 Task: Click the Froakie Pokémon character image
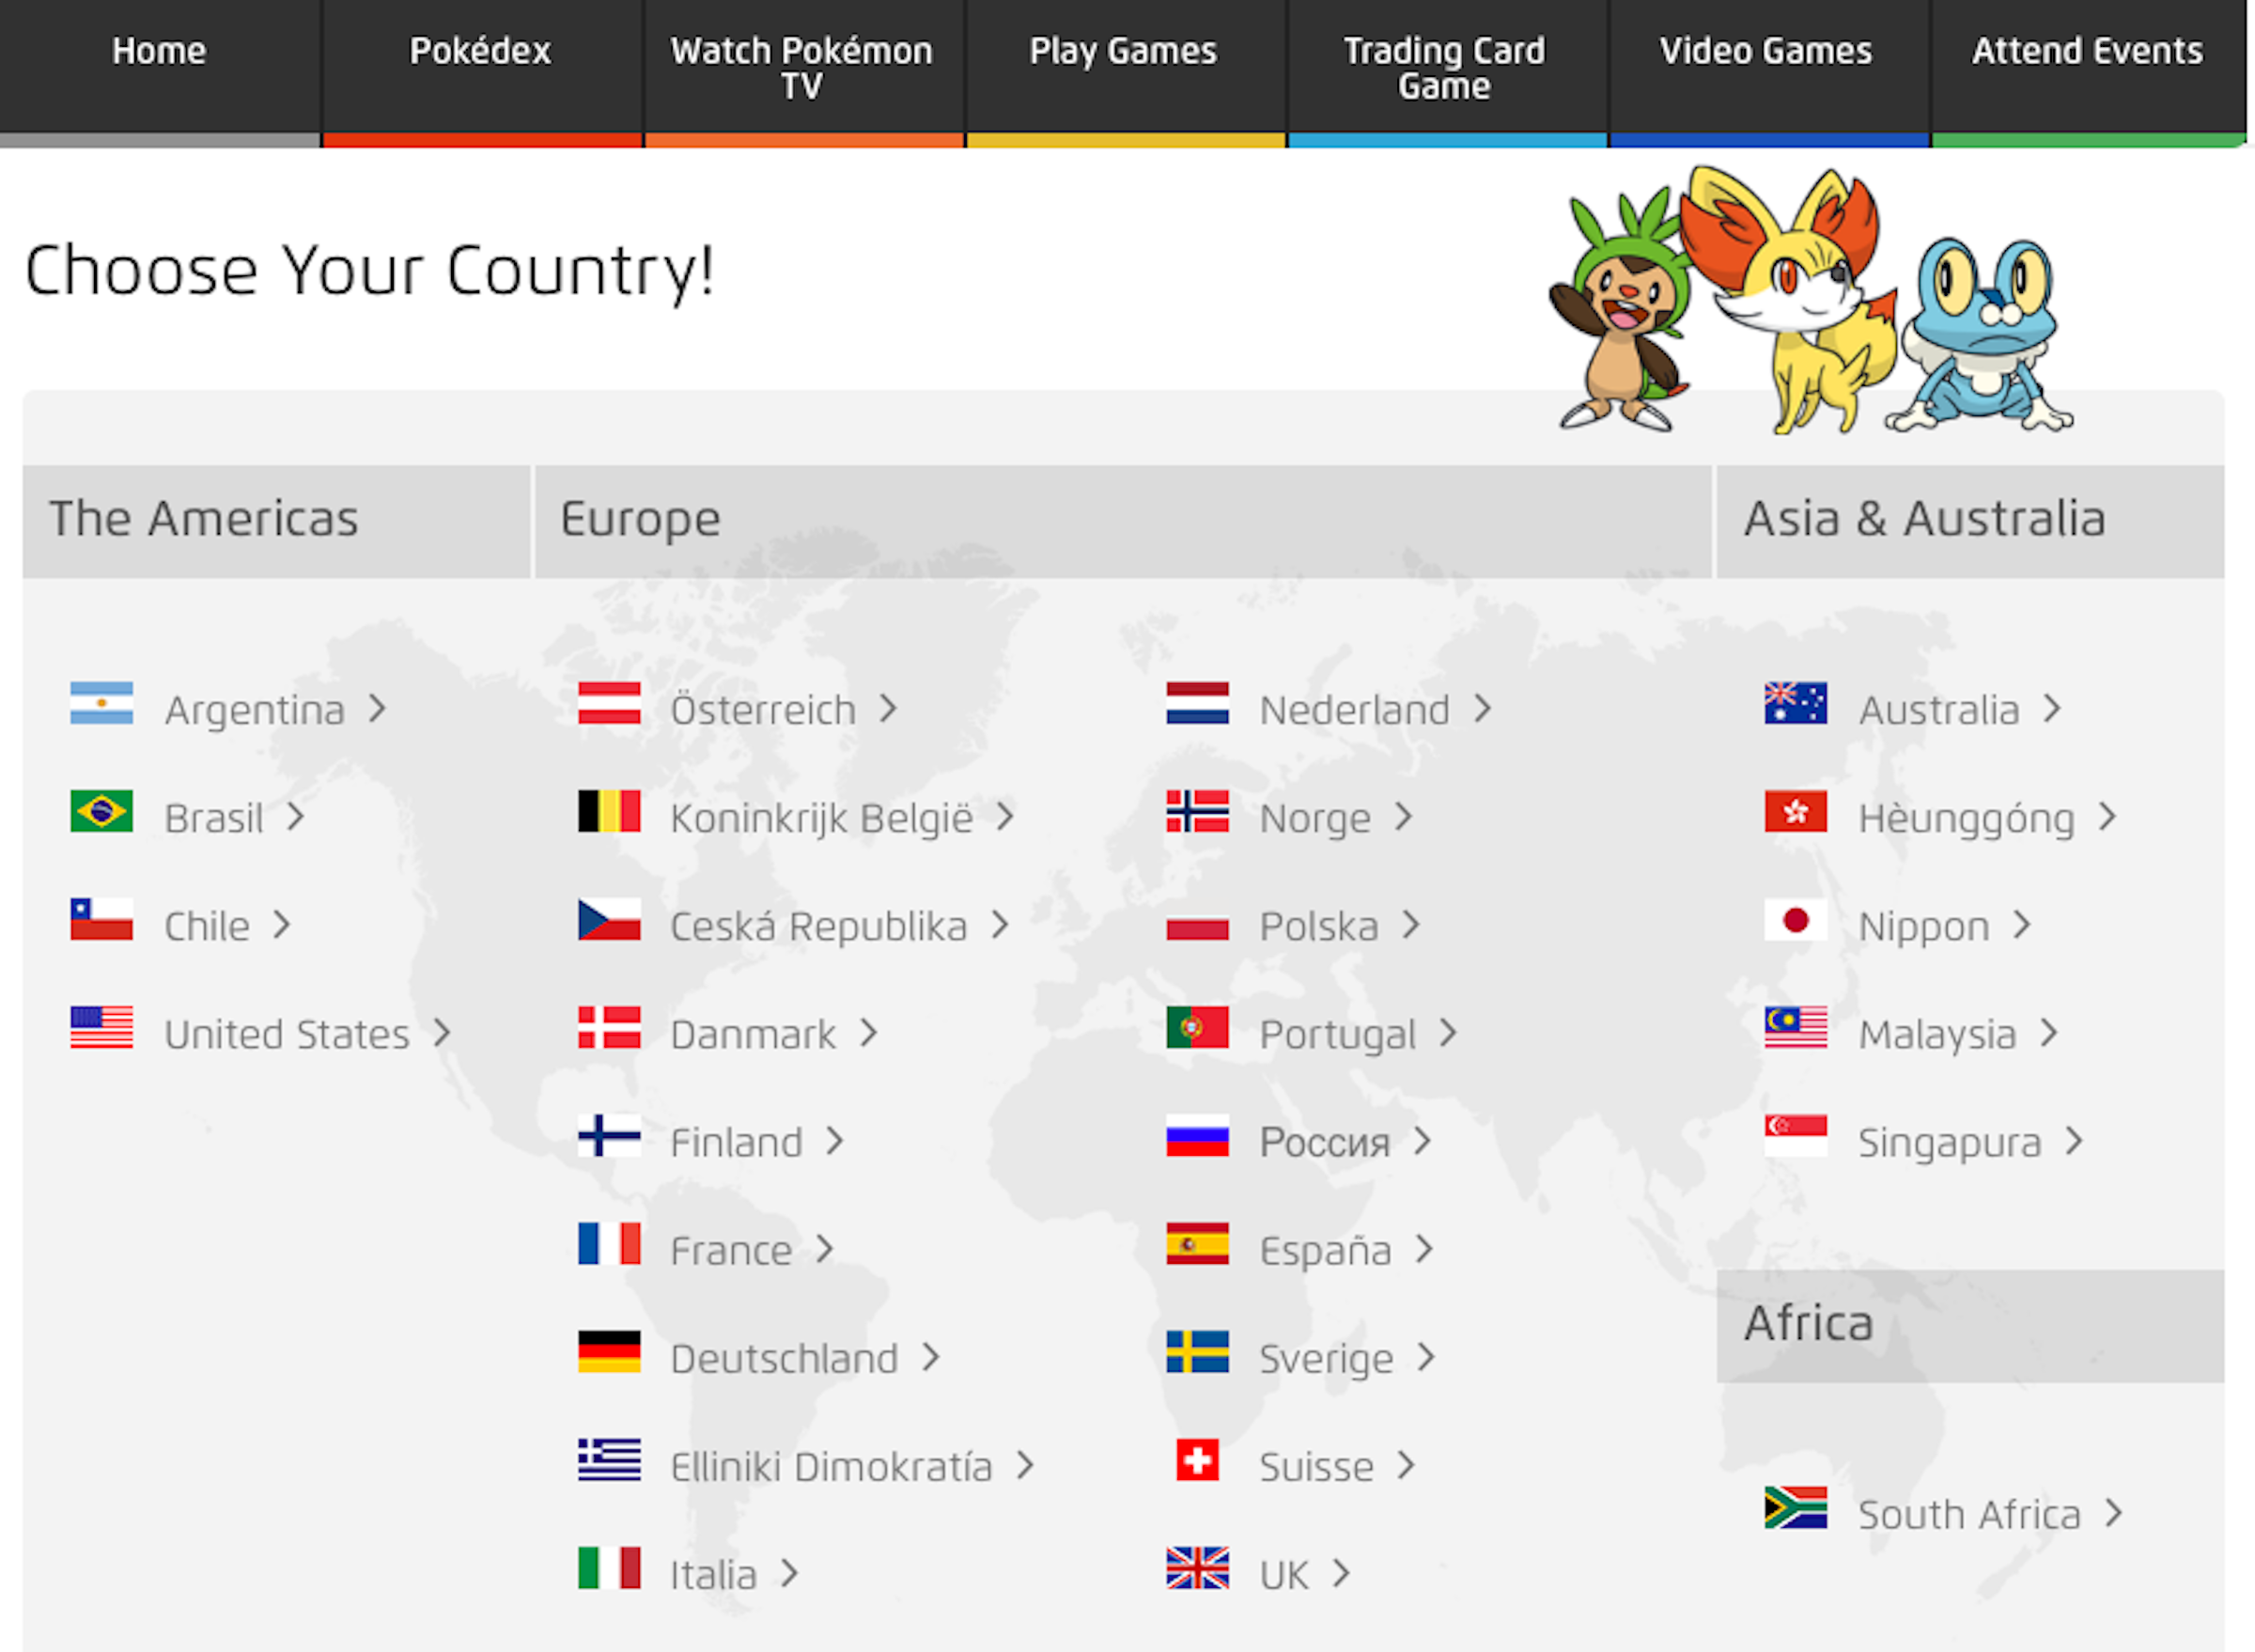click(1980, 335)
